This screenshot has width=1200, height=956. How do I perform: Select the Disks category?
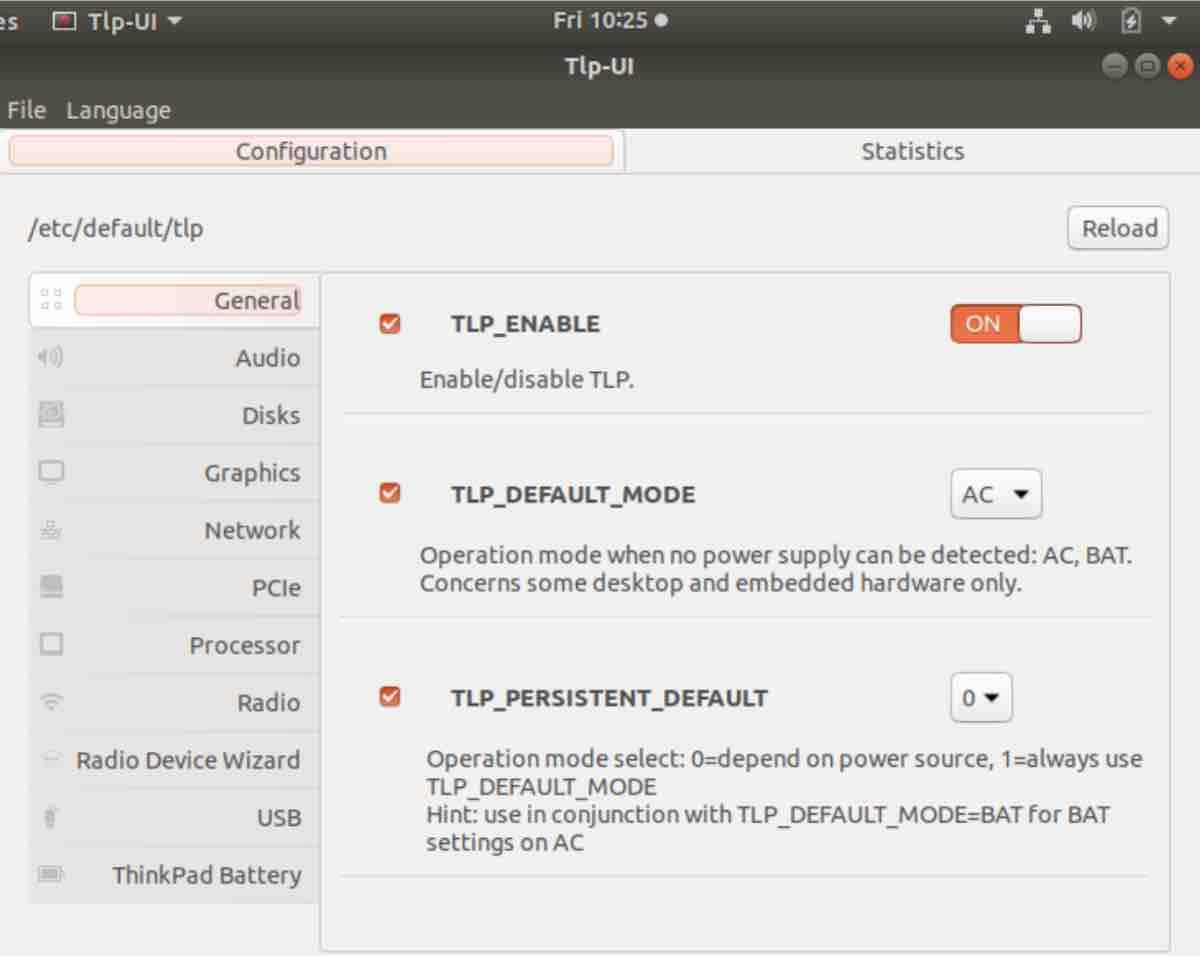175,415
